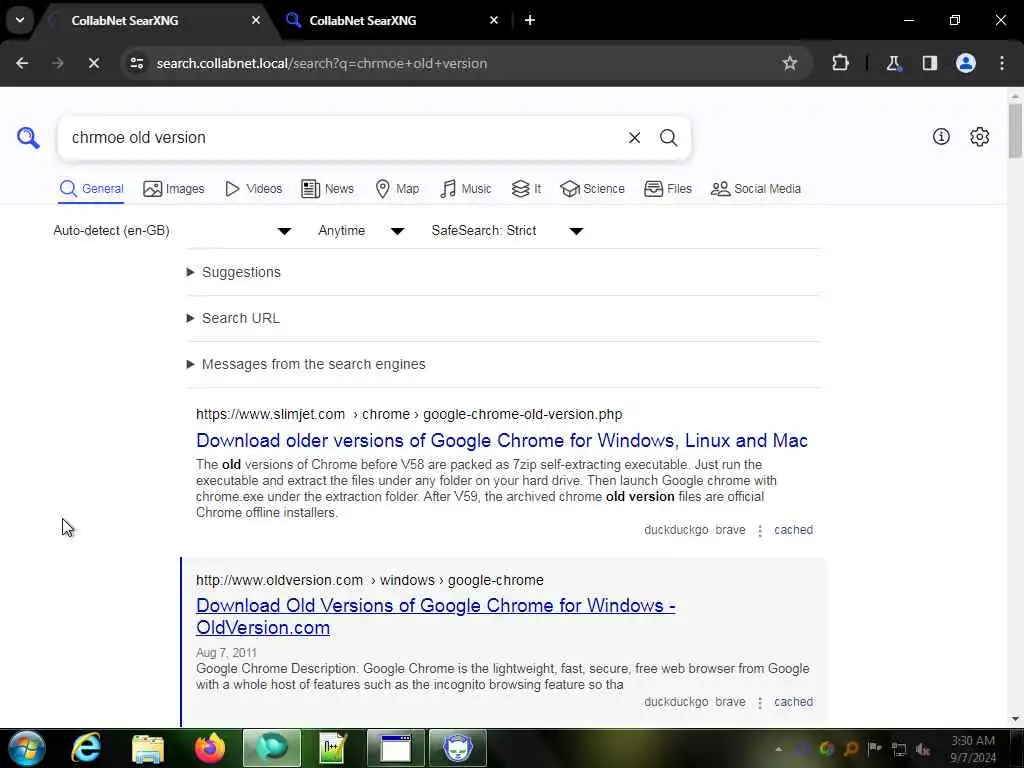The height and width of the screenshot is (768, 1024).
Task: Bookmark this page with star icon
Action: pos(790,63)
